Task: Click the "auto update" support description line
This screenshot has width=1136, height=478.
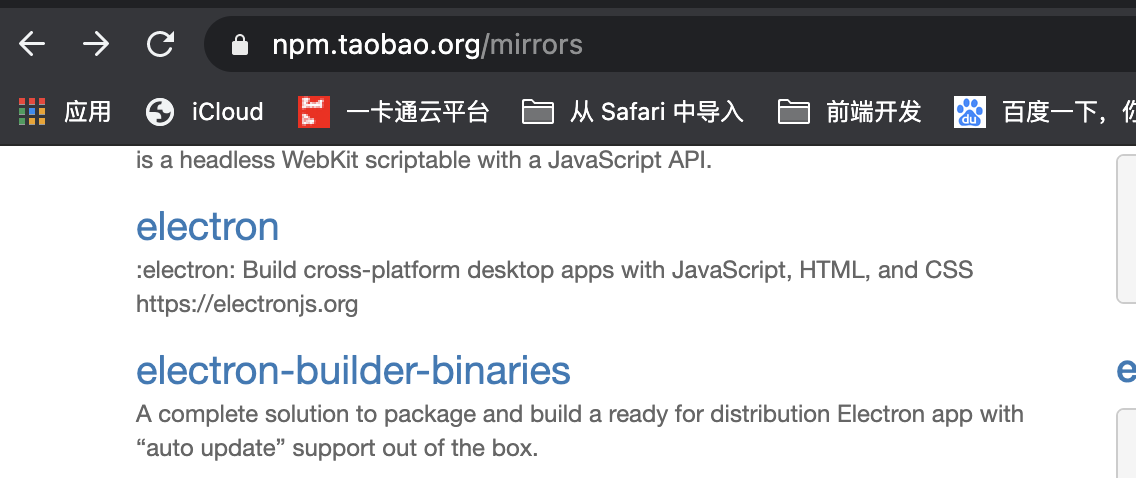Action: point(337,448)
